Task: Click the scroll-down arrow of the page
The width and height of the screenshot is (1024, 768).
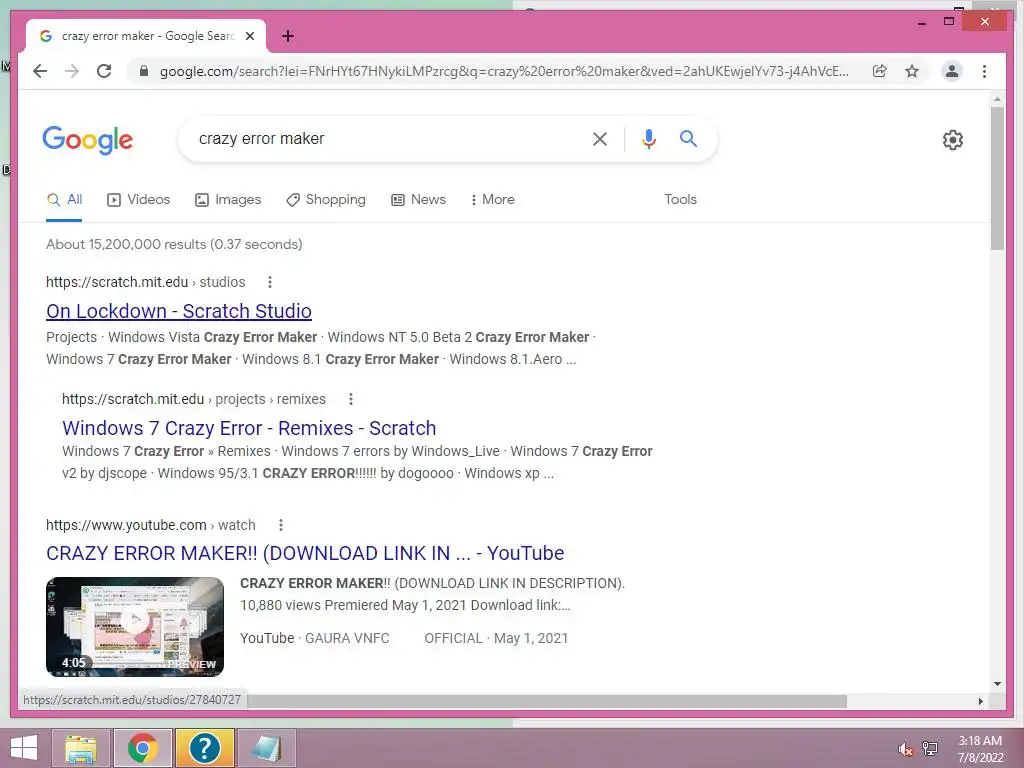Action: click(997, 684)
